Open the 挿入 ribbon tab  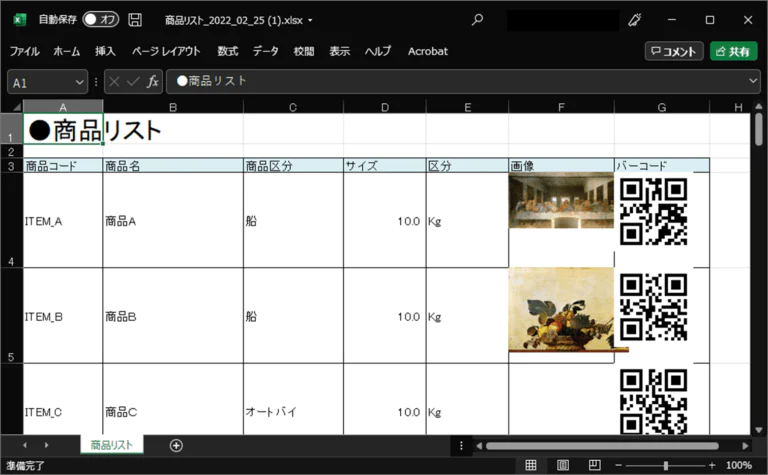(x=105, y=51)
